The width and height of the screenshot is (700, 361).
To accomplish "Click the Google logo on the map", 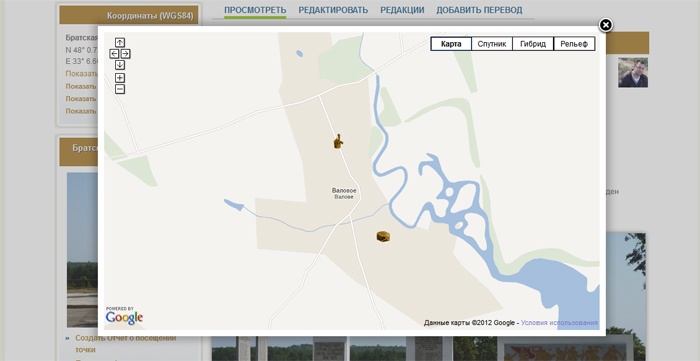I will point(124,315).
